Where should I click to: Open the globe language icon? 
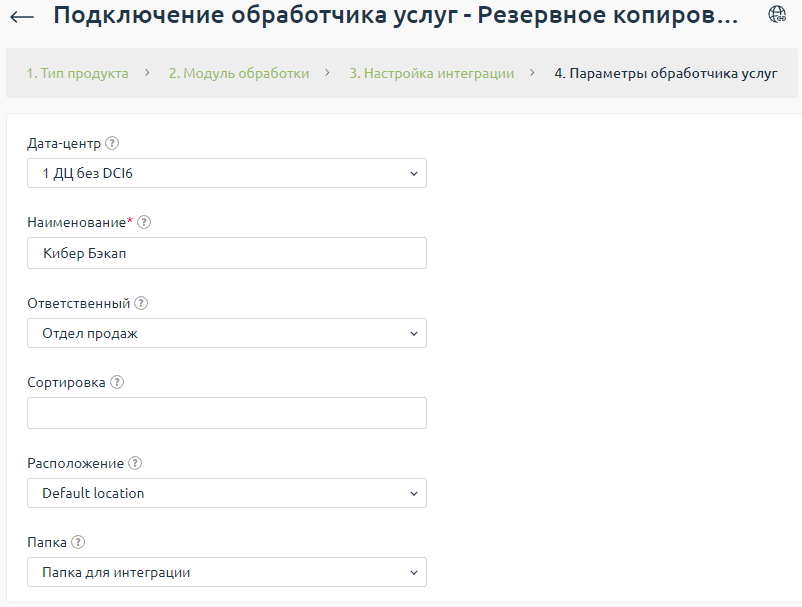pos(777,14)
